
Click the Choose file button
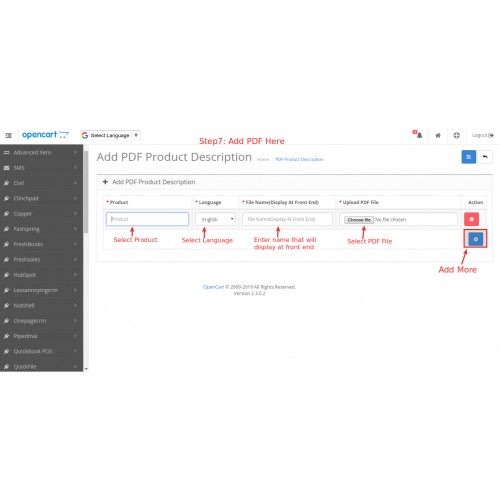(x=359, y=220)
